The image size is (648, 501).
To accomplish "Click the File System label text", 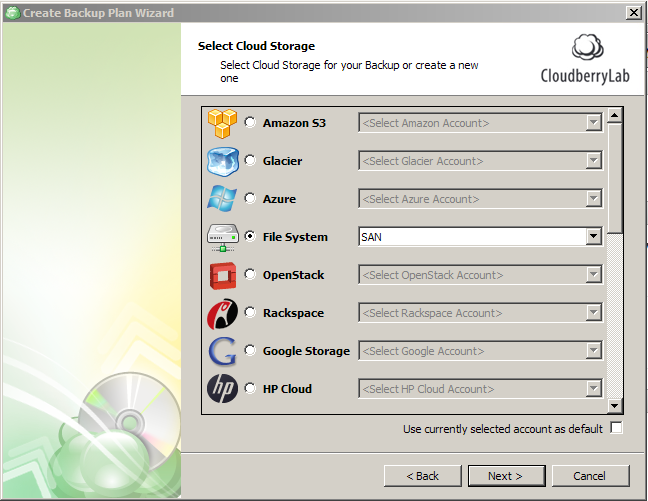I will coord(295,237).
